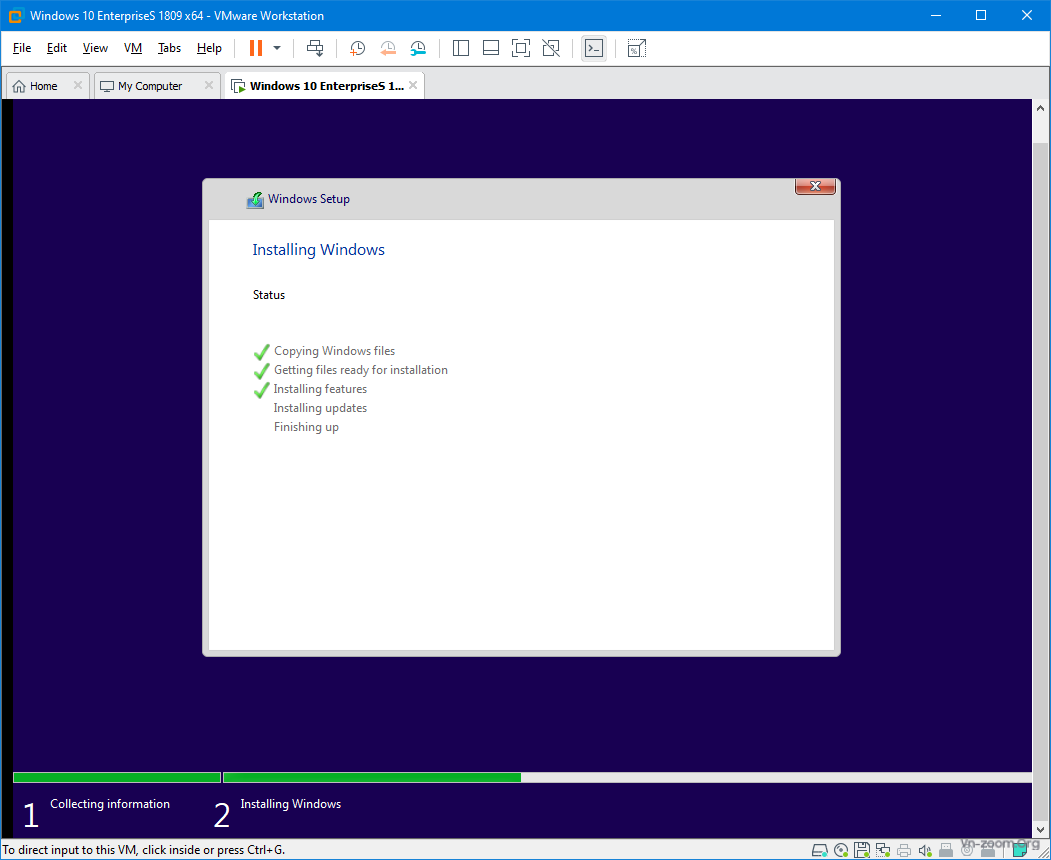Click 'Getting files ready for installation' text

click(x=361, y=369)
